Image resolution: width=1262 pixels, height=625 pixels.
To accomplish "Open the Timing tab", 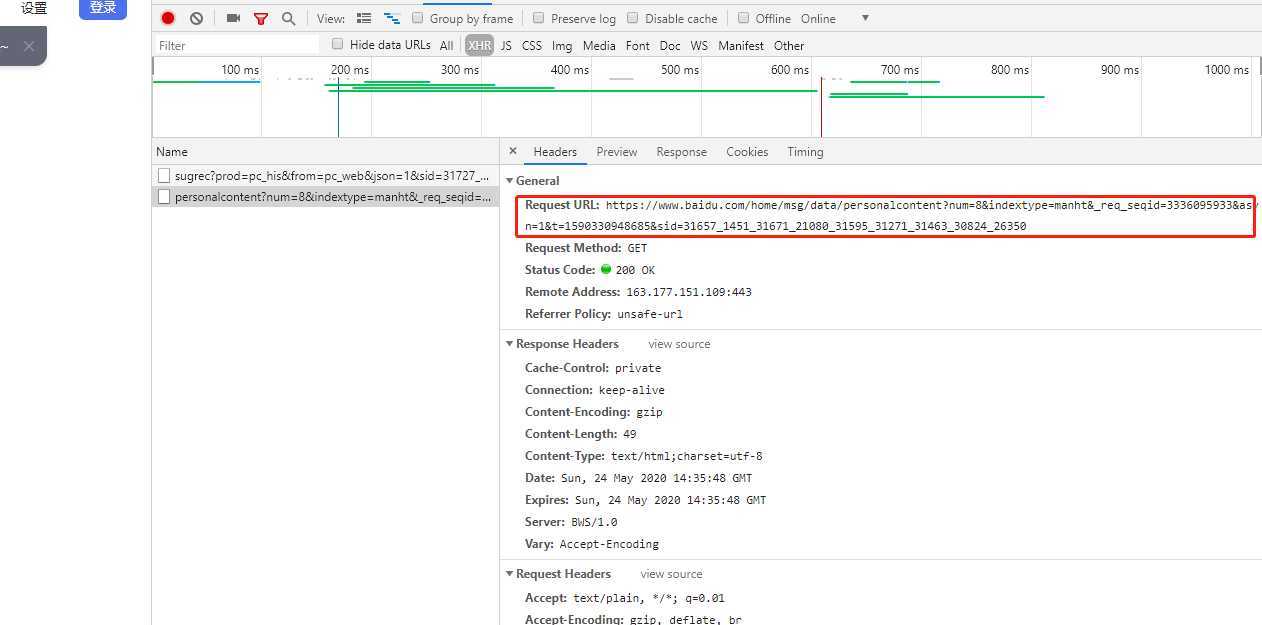I will pos(805,152).
